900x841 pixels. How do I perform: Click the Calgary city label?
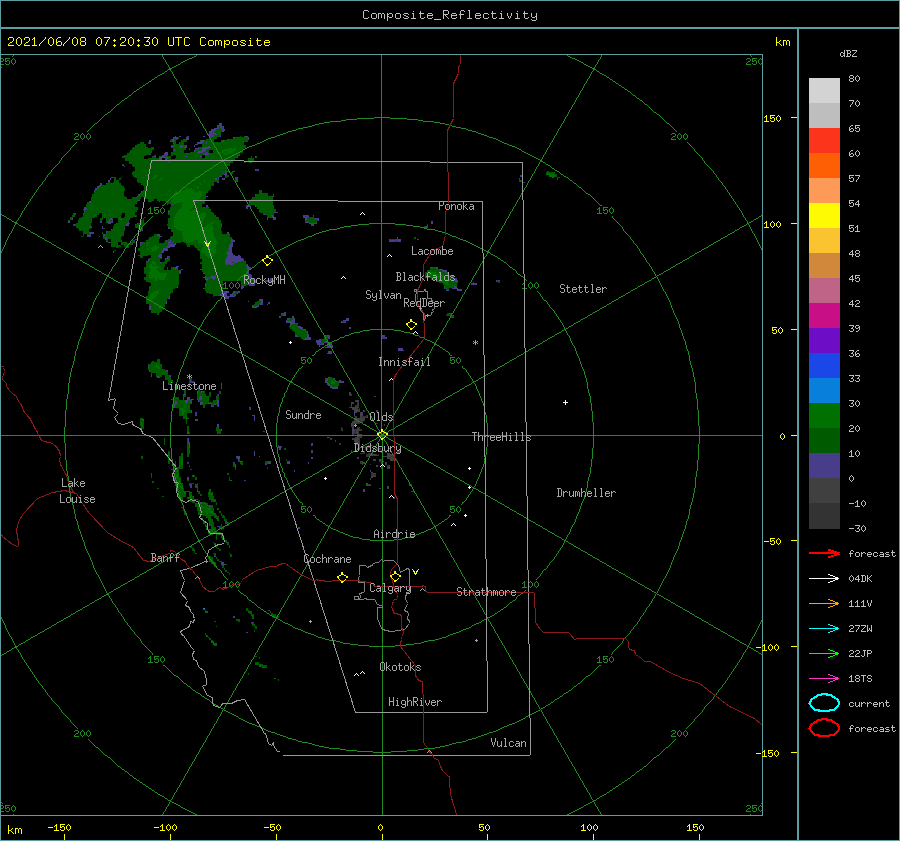coord(390,588)
